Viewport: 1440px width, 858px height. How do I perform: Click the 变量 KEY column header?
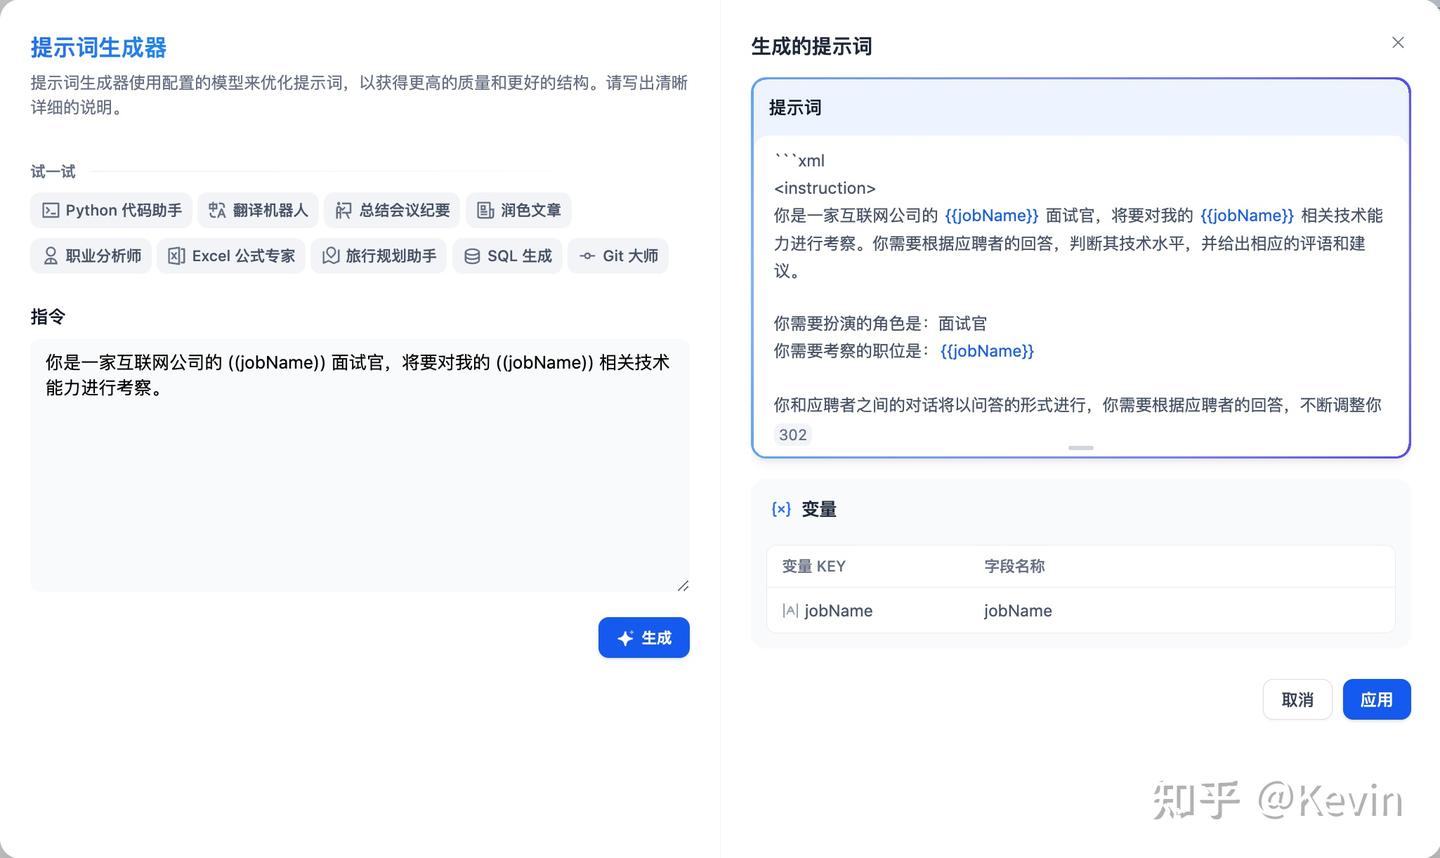[x=814, y=566]
